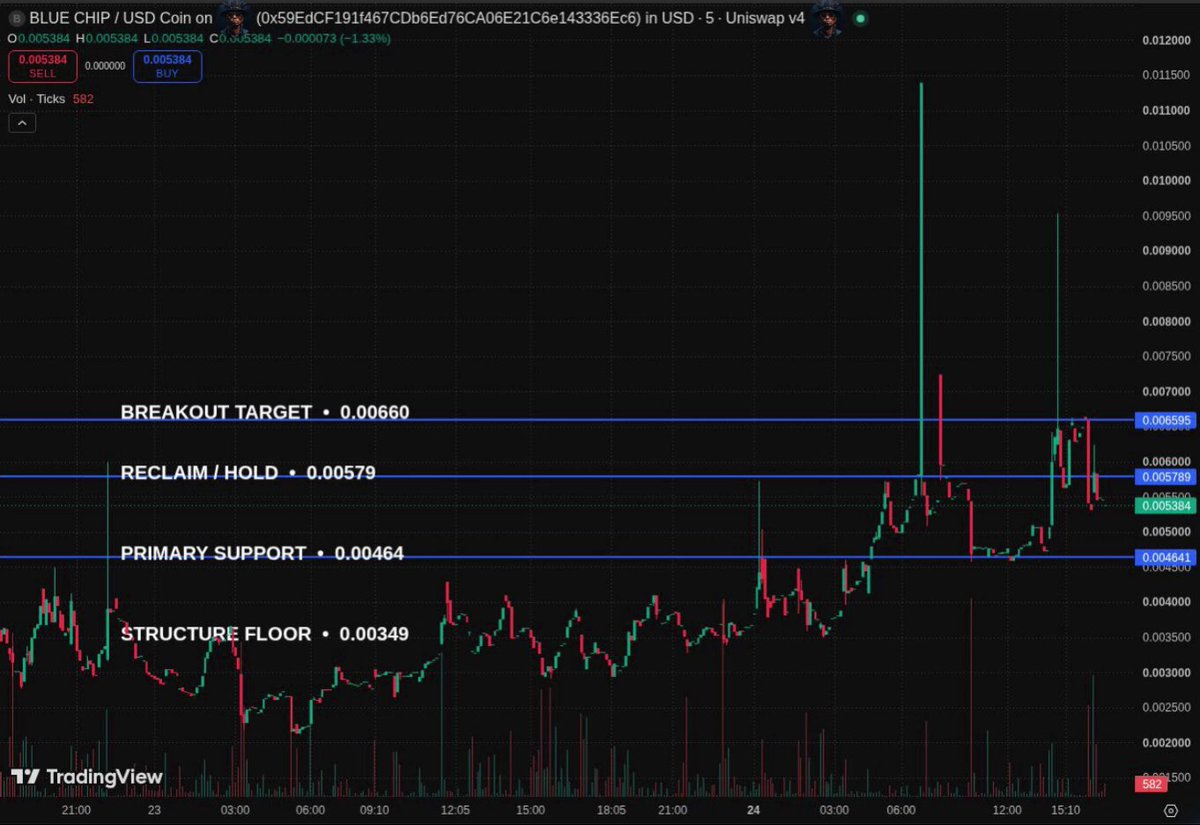Open chart settings gear below price axis
Viewport: 1200px width, 825px height.
pyautogui.click(x=1169, y=810)
